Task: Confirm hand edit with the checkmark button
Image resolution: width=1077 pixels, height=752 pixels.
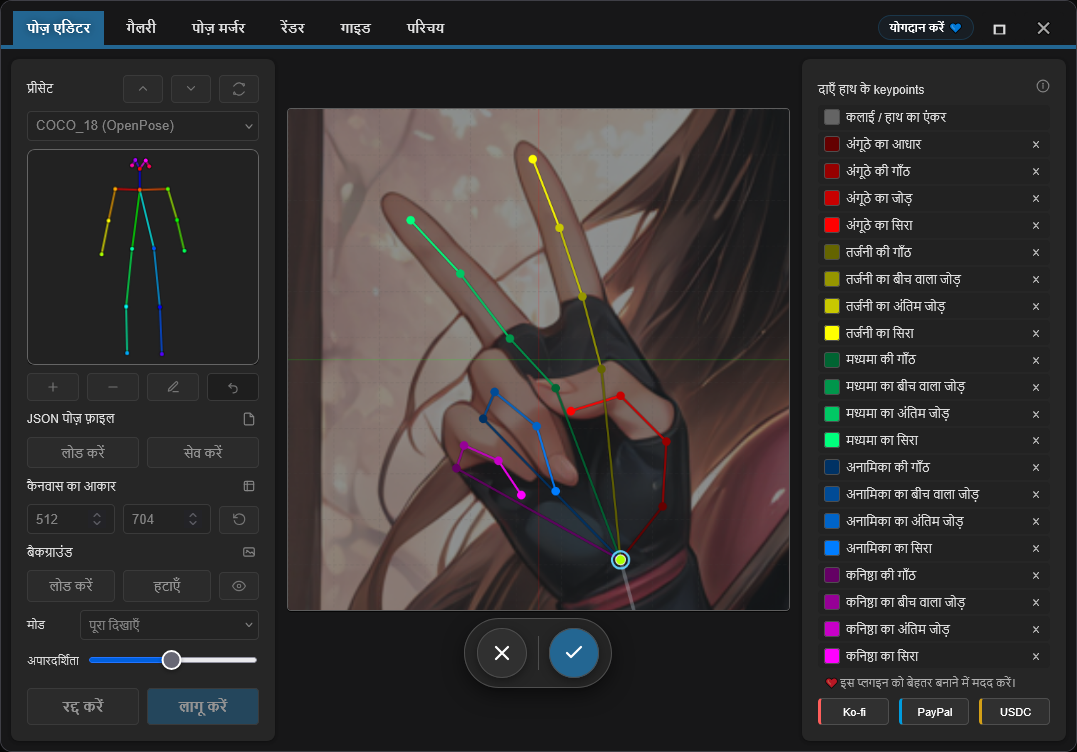Action: tap(574, 653)
